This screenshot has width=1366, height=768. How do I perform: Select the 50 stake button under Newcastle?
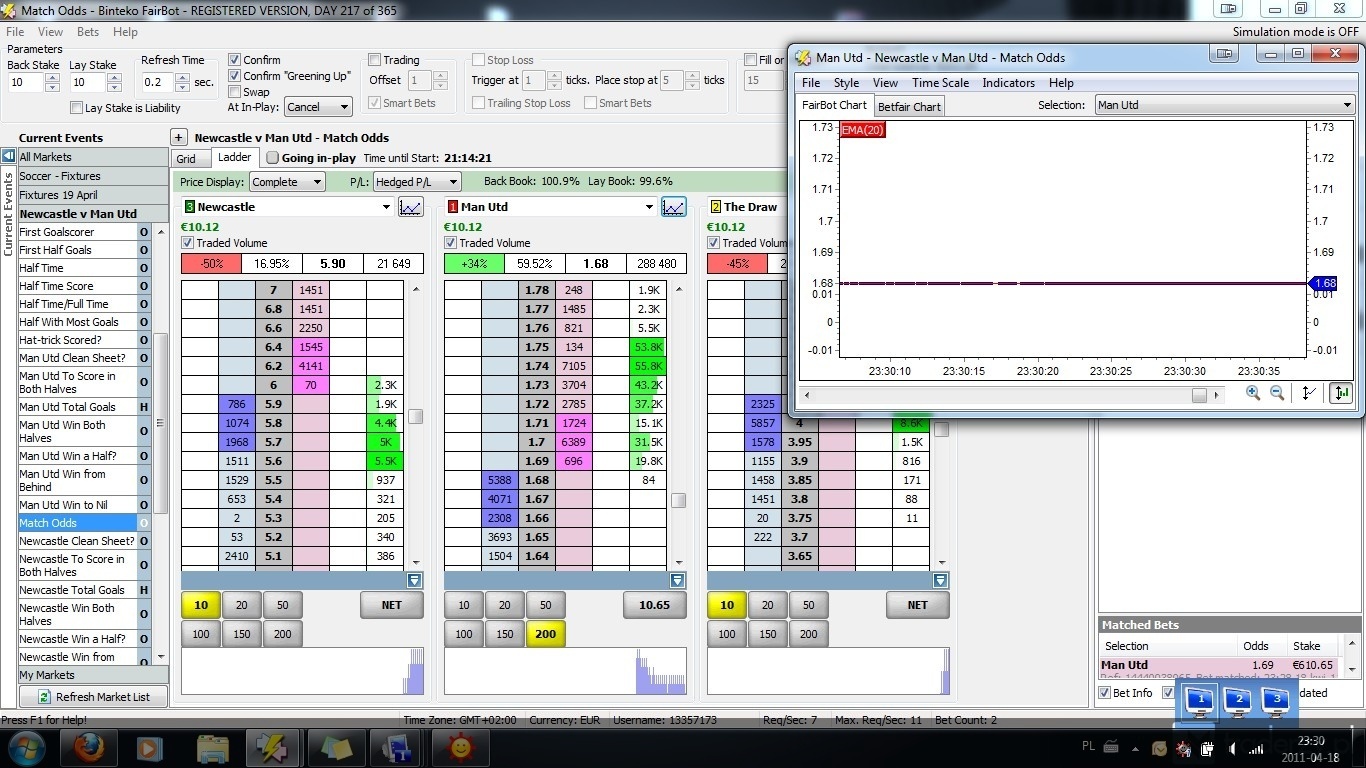click(x=283, y=605)
